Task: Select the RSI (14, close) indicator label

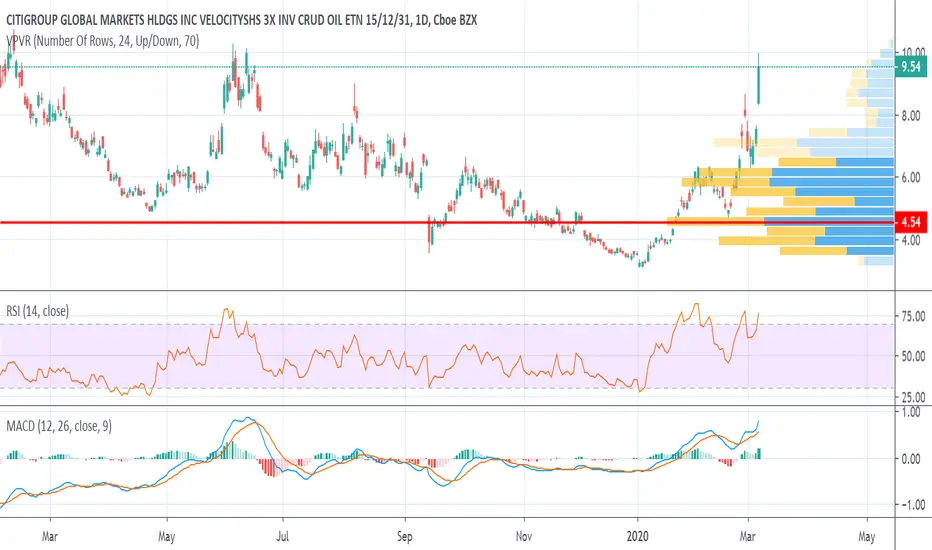Action: click(37, 311)
